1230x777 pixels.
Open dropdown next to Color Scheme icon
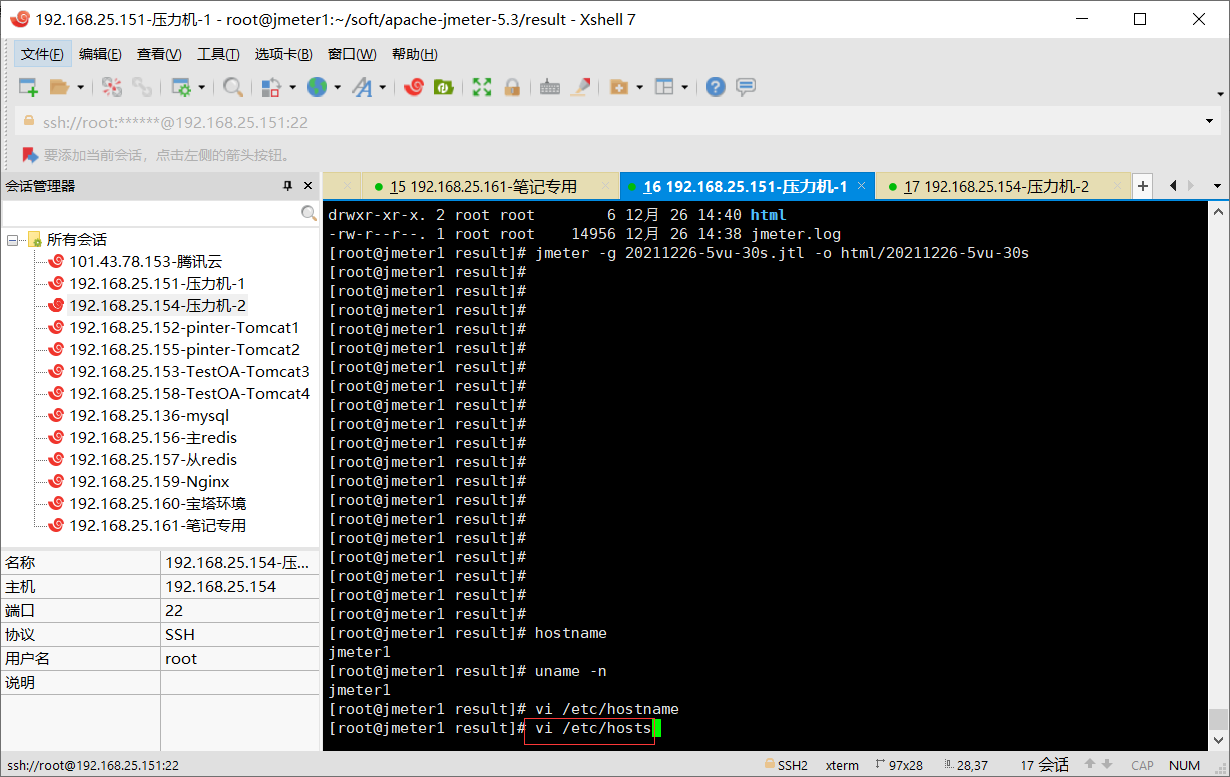[292, 87]
